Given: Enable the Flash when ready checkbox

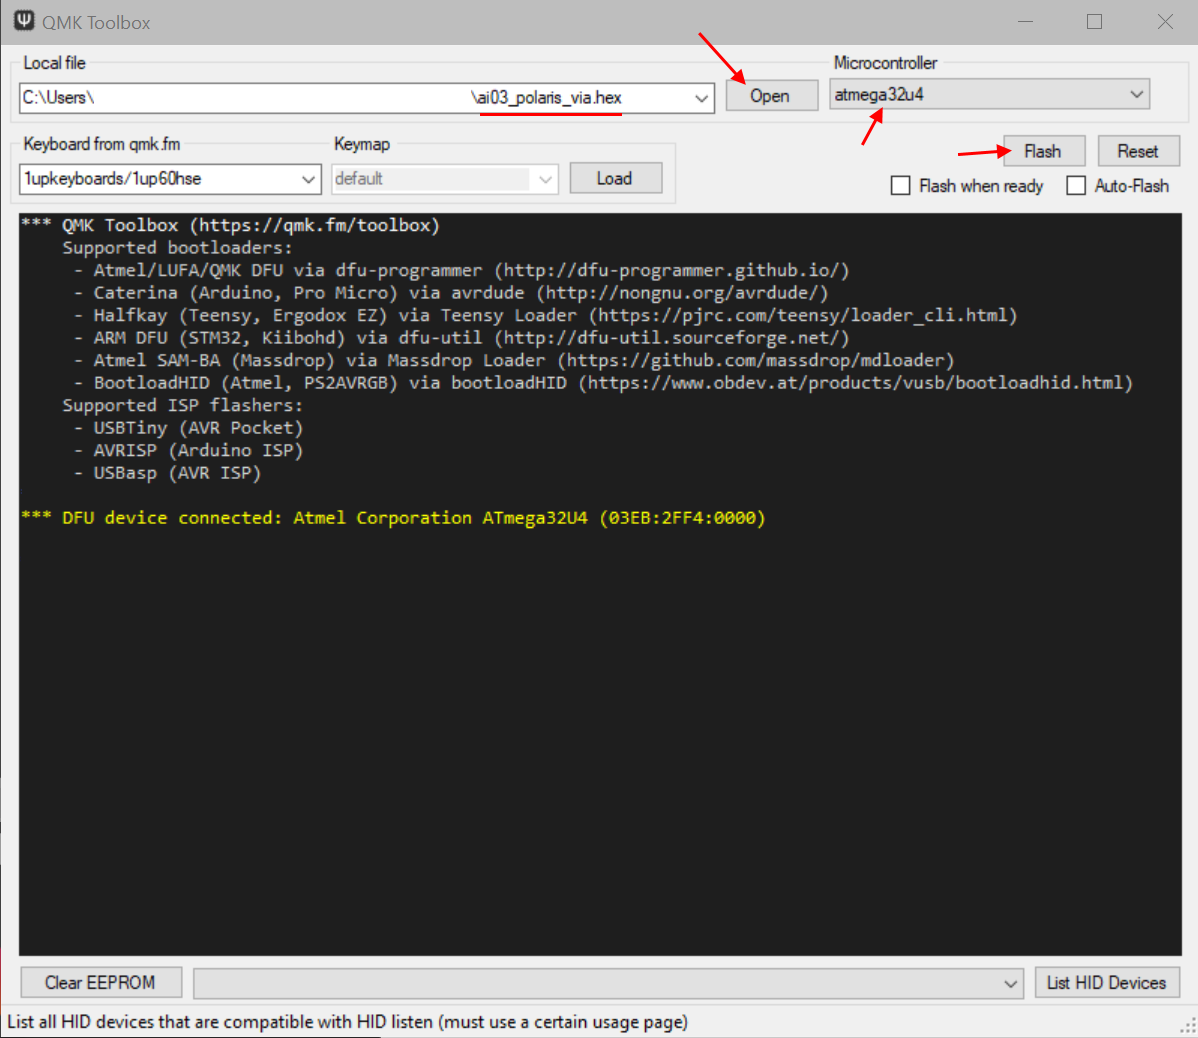Looking at the screenshot, I should [901, 186].
